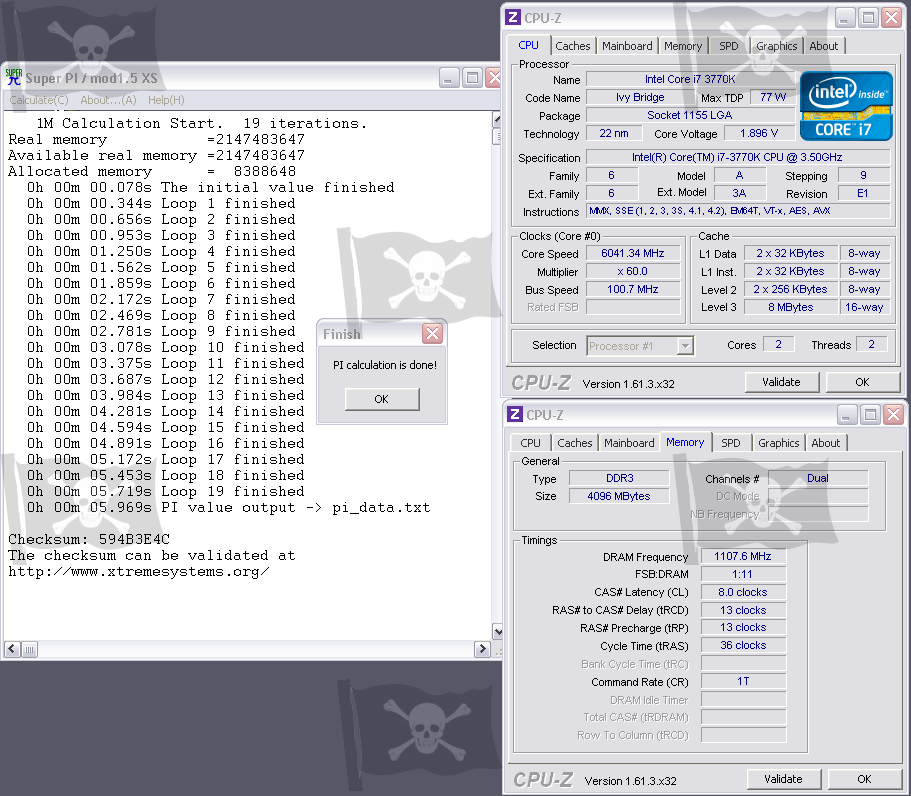Click Validate in the bottom CPU-Z window

coord(783,779)
